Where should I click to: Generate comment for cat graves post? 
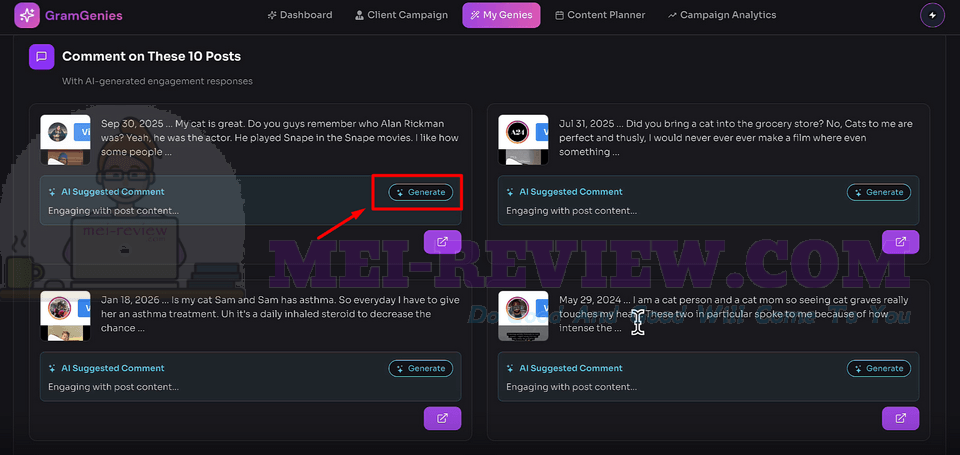(x=879, y=368)
